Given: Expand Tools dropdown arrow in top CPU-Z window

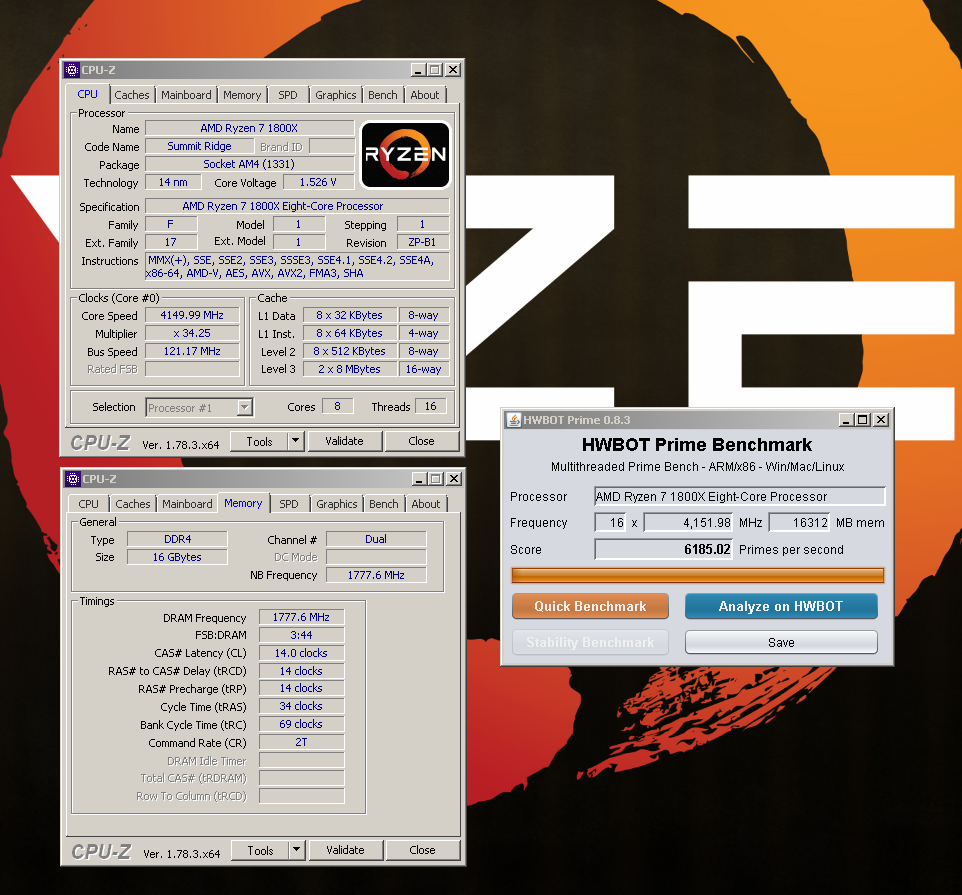Looking at the screenshot, I should tap(296, 441).
